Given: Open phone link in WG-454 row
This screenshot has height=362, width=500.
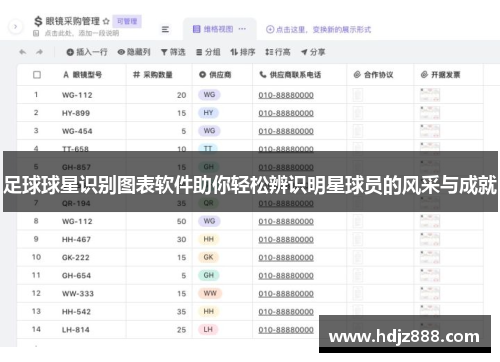Looking at the screenshot, I should 286,131.
